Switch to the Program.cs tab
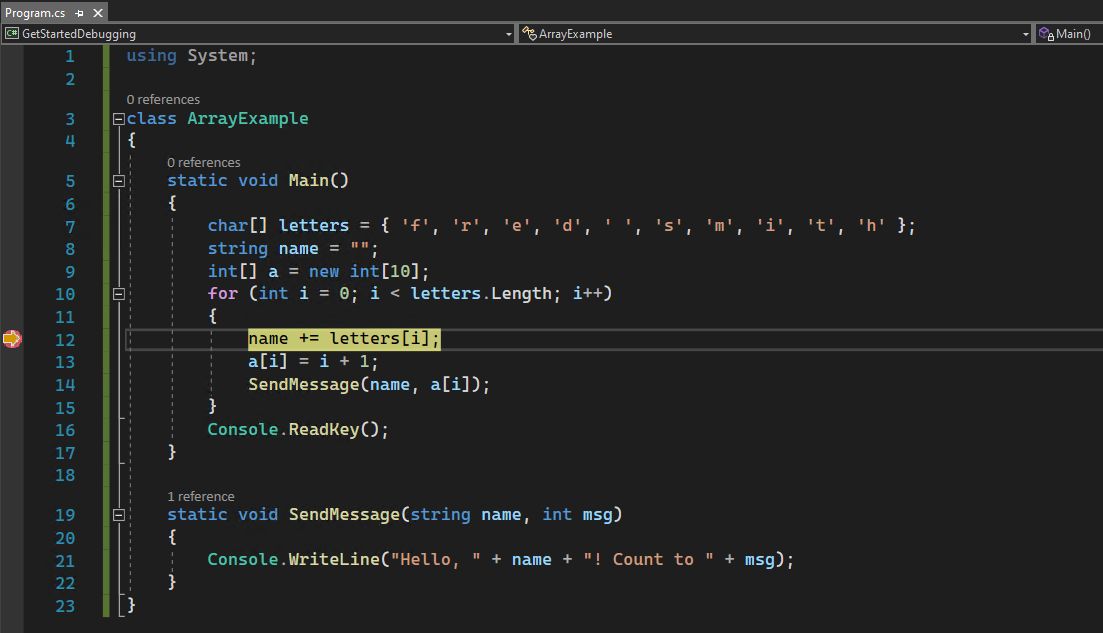Viewport: 1103px width, 633px height. pyautogui.click(x=35, y=12)
